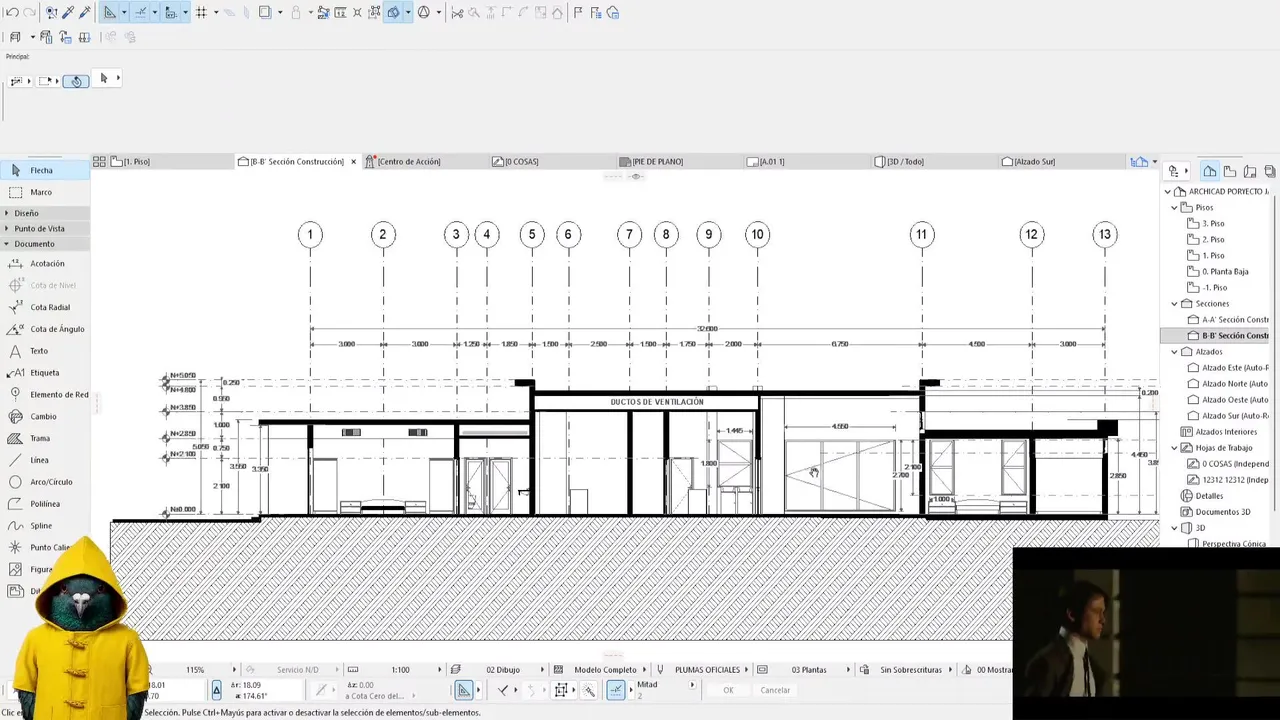Click the scissors split tool icon

[457, 13]
